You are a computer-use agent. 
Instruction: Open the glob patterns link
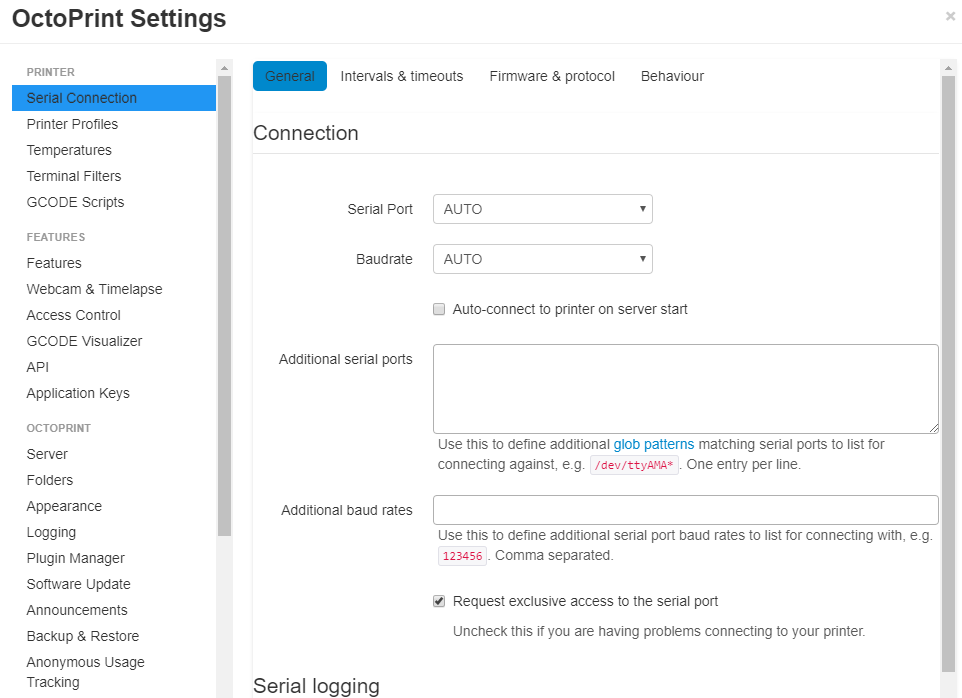pos(654,444)
